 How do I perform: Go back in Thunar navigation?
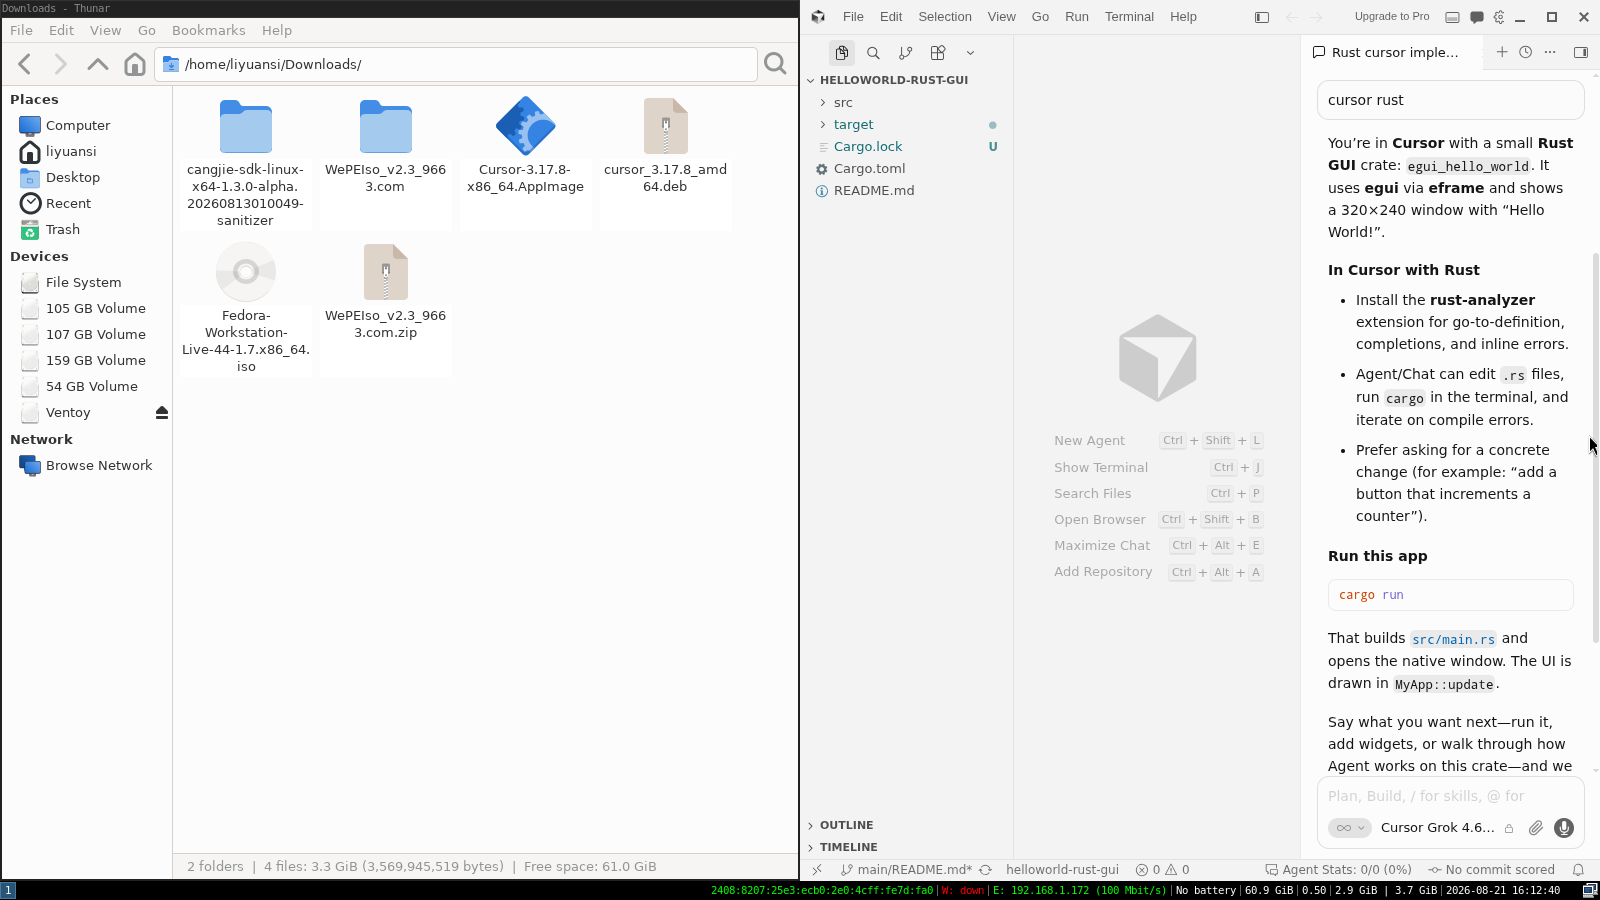tap(25, 64)
